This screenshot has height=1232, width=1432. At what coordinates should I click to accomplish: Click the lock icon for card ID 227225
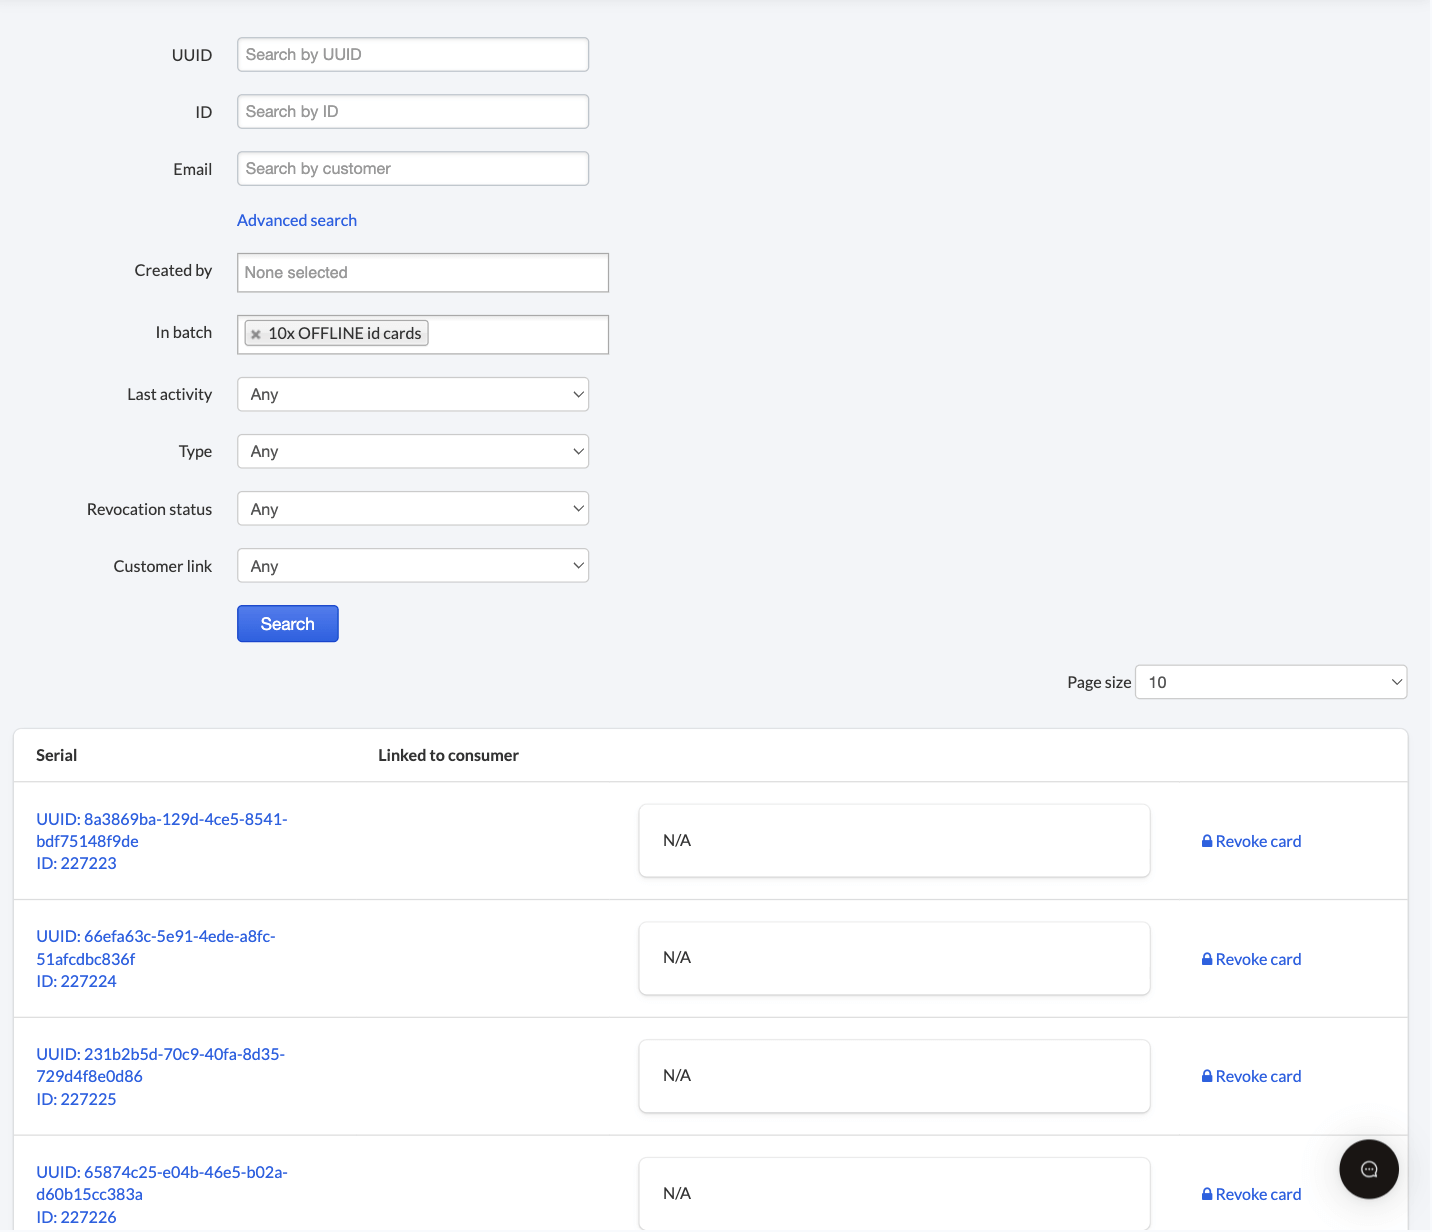(1207, 1075)
